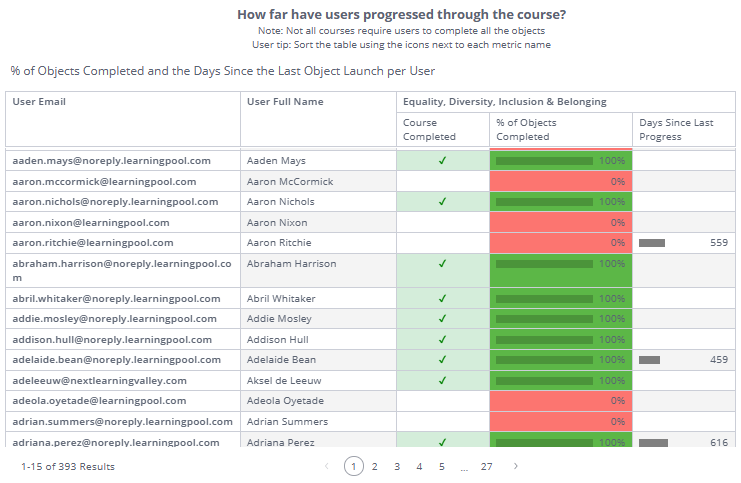Open page 2 of the results

point(374,466)
